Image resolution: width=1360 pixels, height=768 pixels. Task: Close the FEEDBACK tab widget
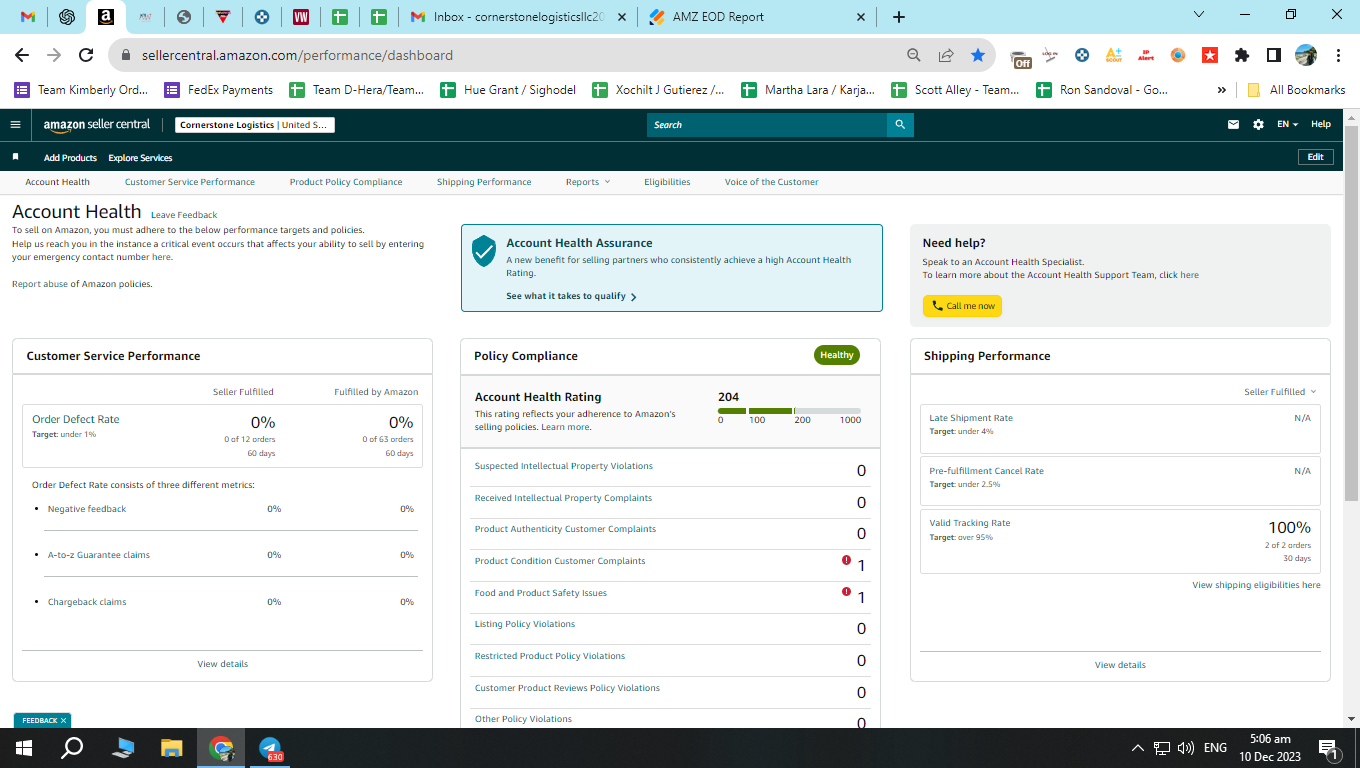[63, 720]
